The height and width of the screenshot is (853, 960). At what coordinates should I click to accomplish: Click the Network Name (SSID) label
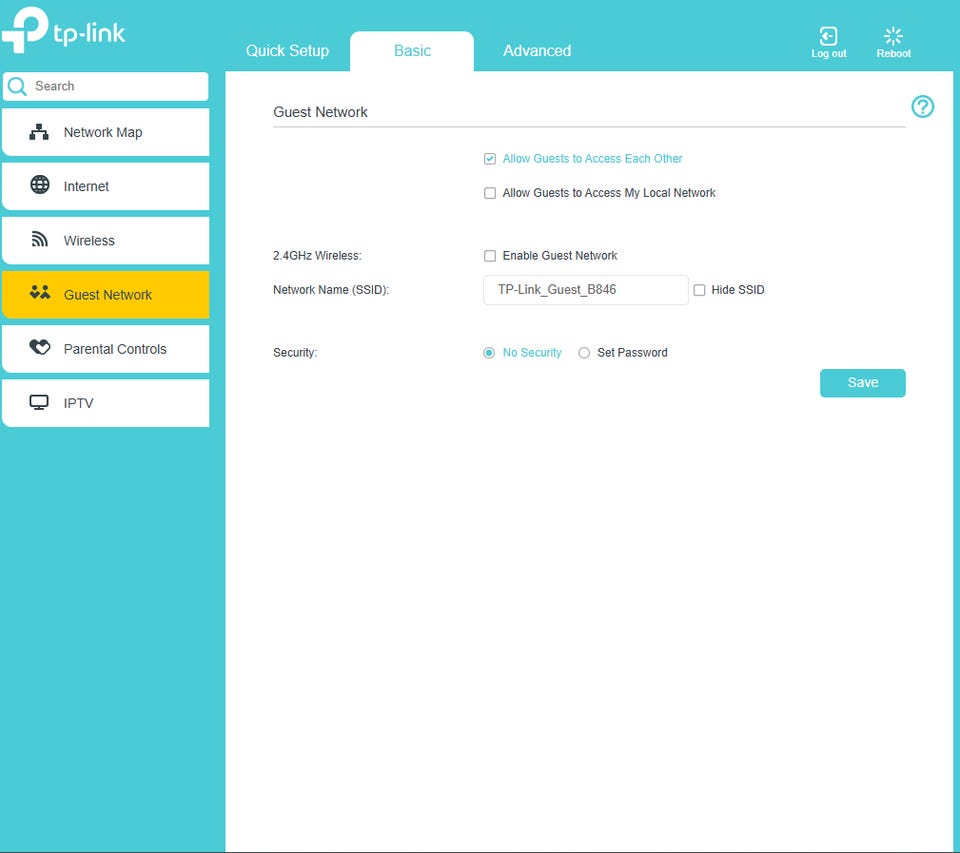(331, 290)
